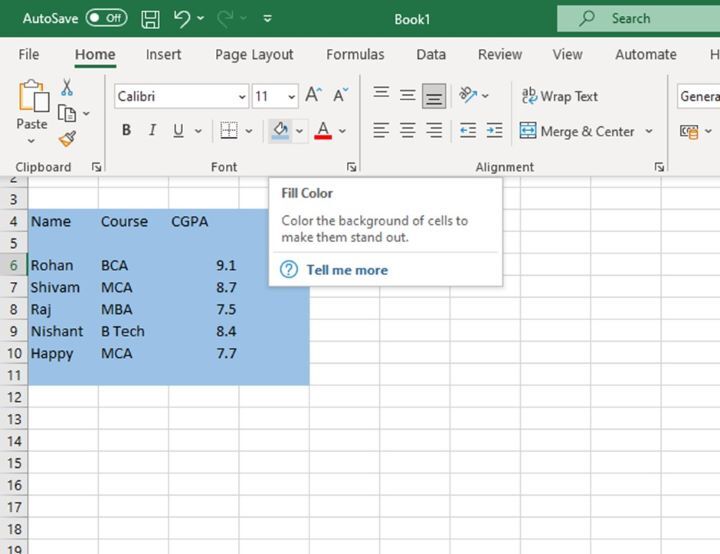Toggle Italic formatting
Screen dimensions: 720x554
tap(152, 130)
